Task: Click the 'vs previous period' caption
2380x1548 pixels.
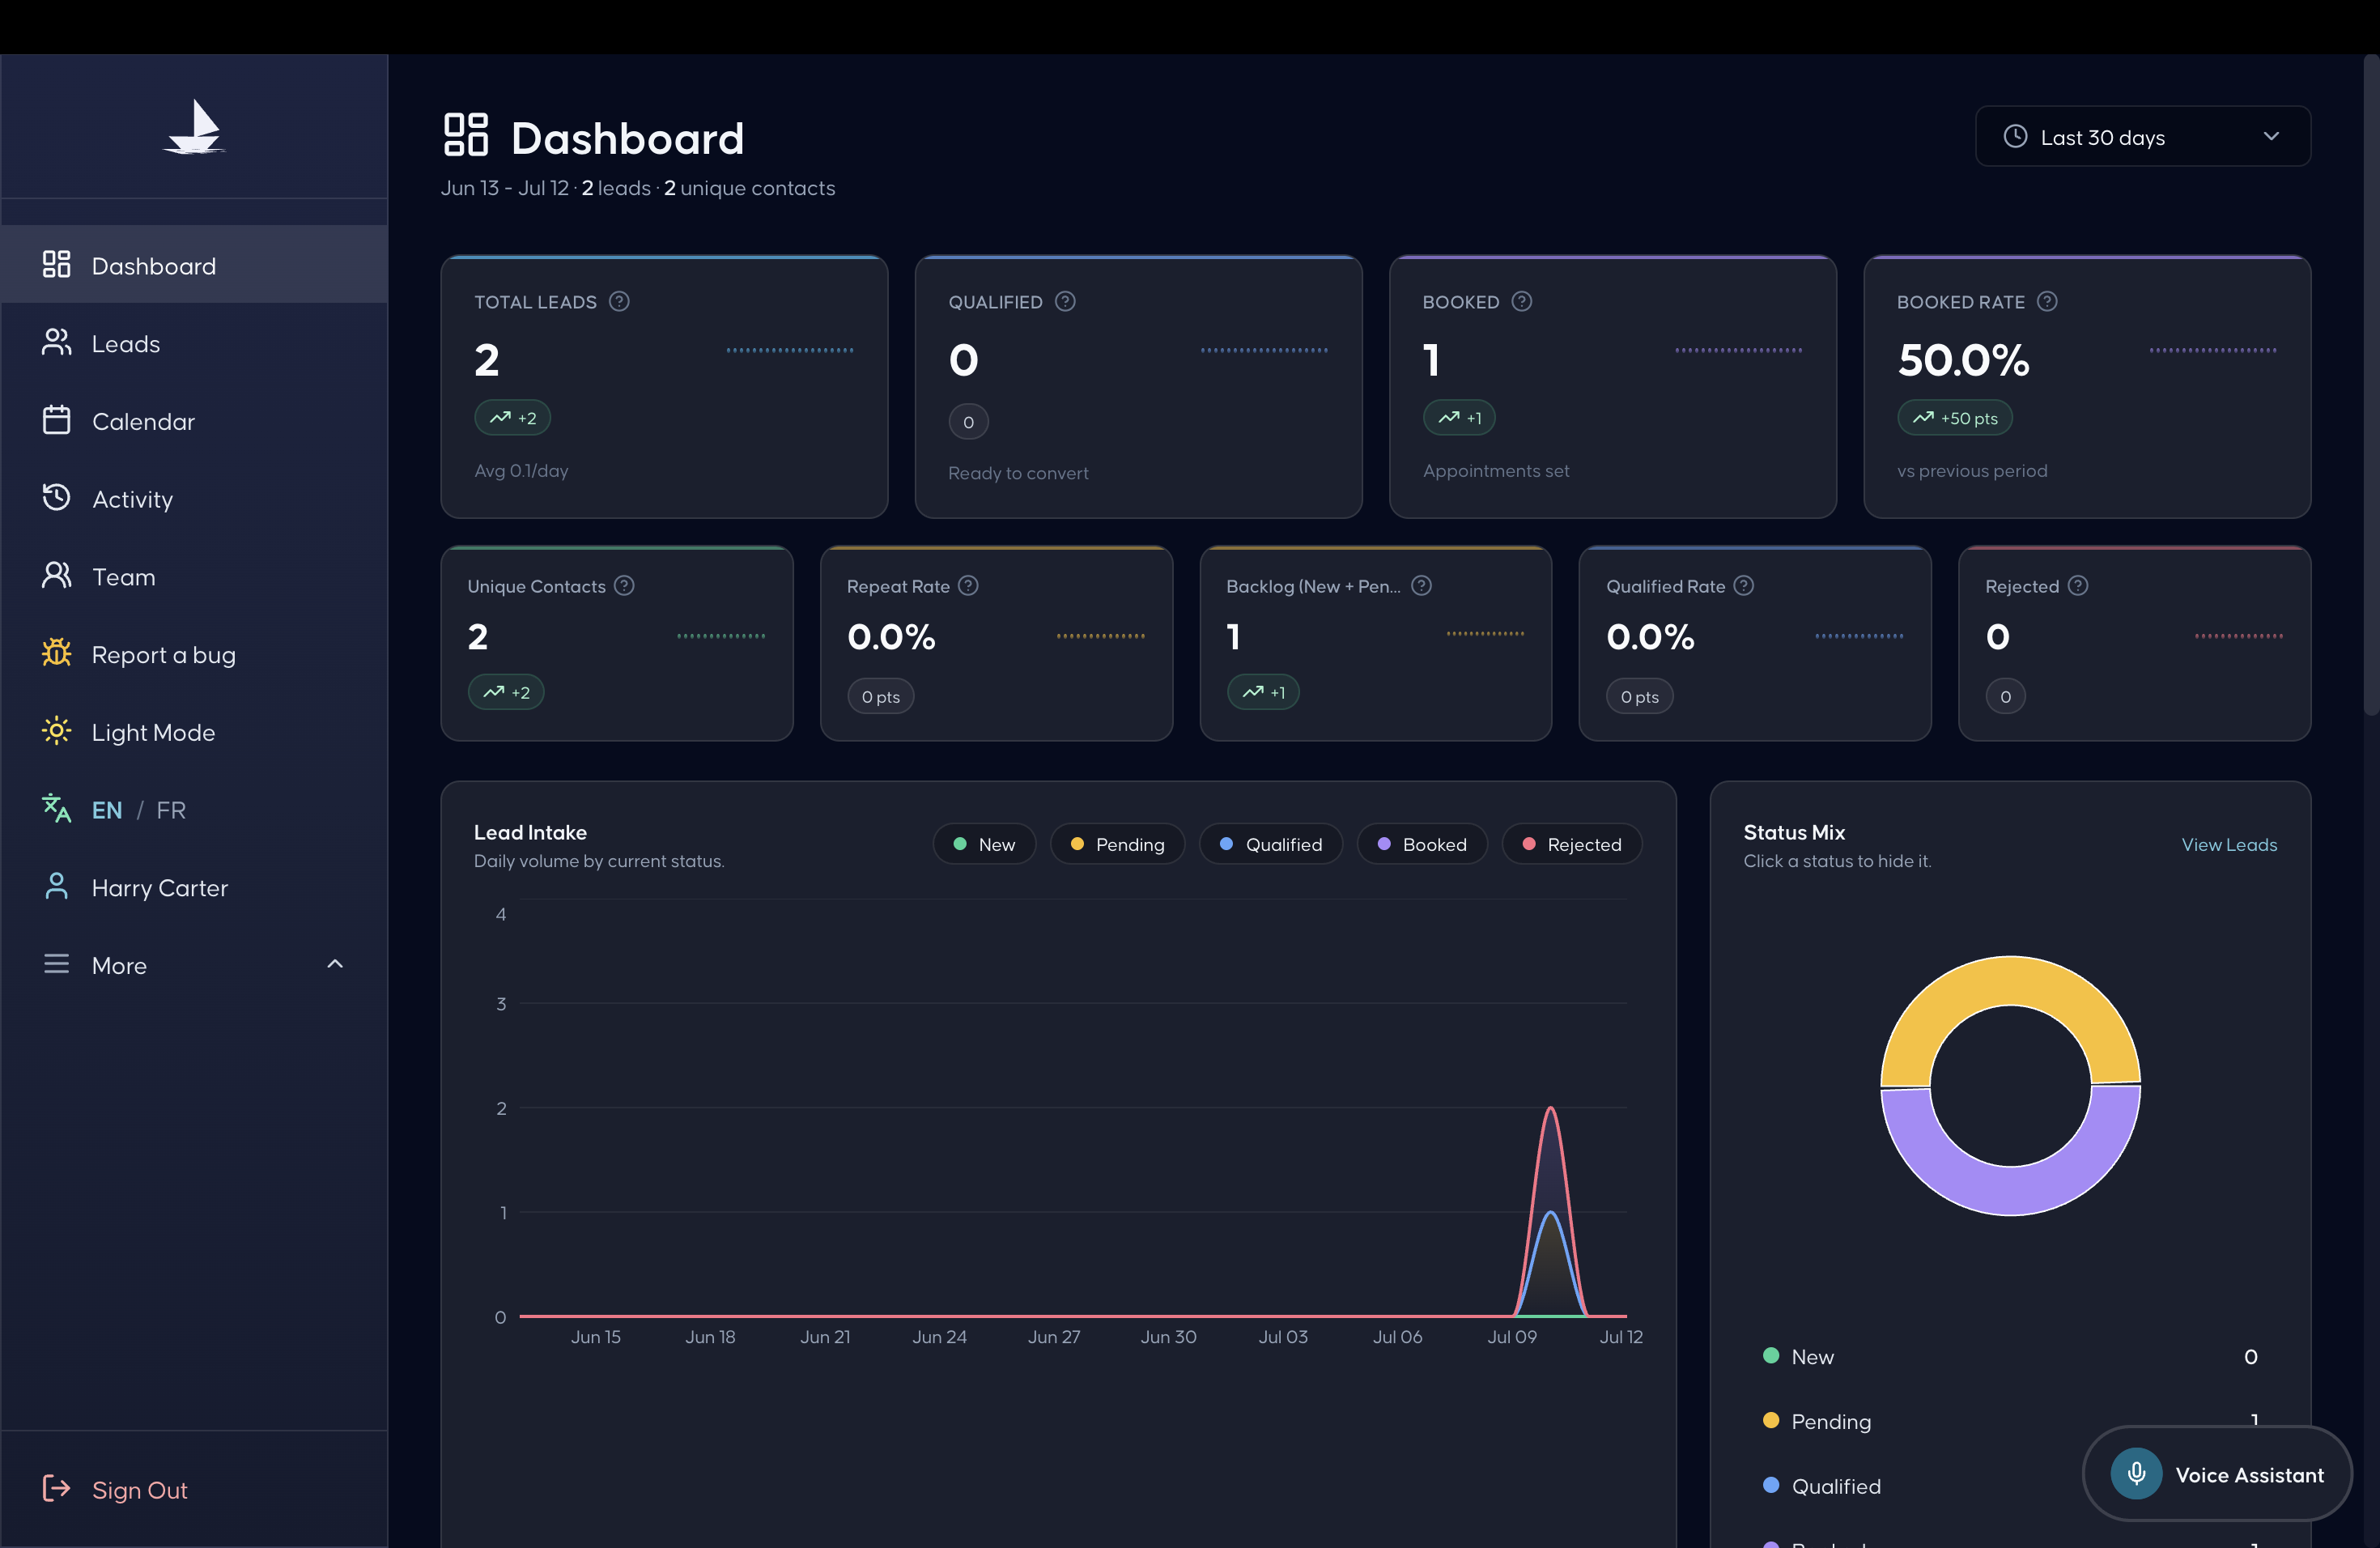Action: click(1971, 470)
